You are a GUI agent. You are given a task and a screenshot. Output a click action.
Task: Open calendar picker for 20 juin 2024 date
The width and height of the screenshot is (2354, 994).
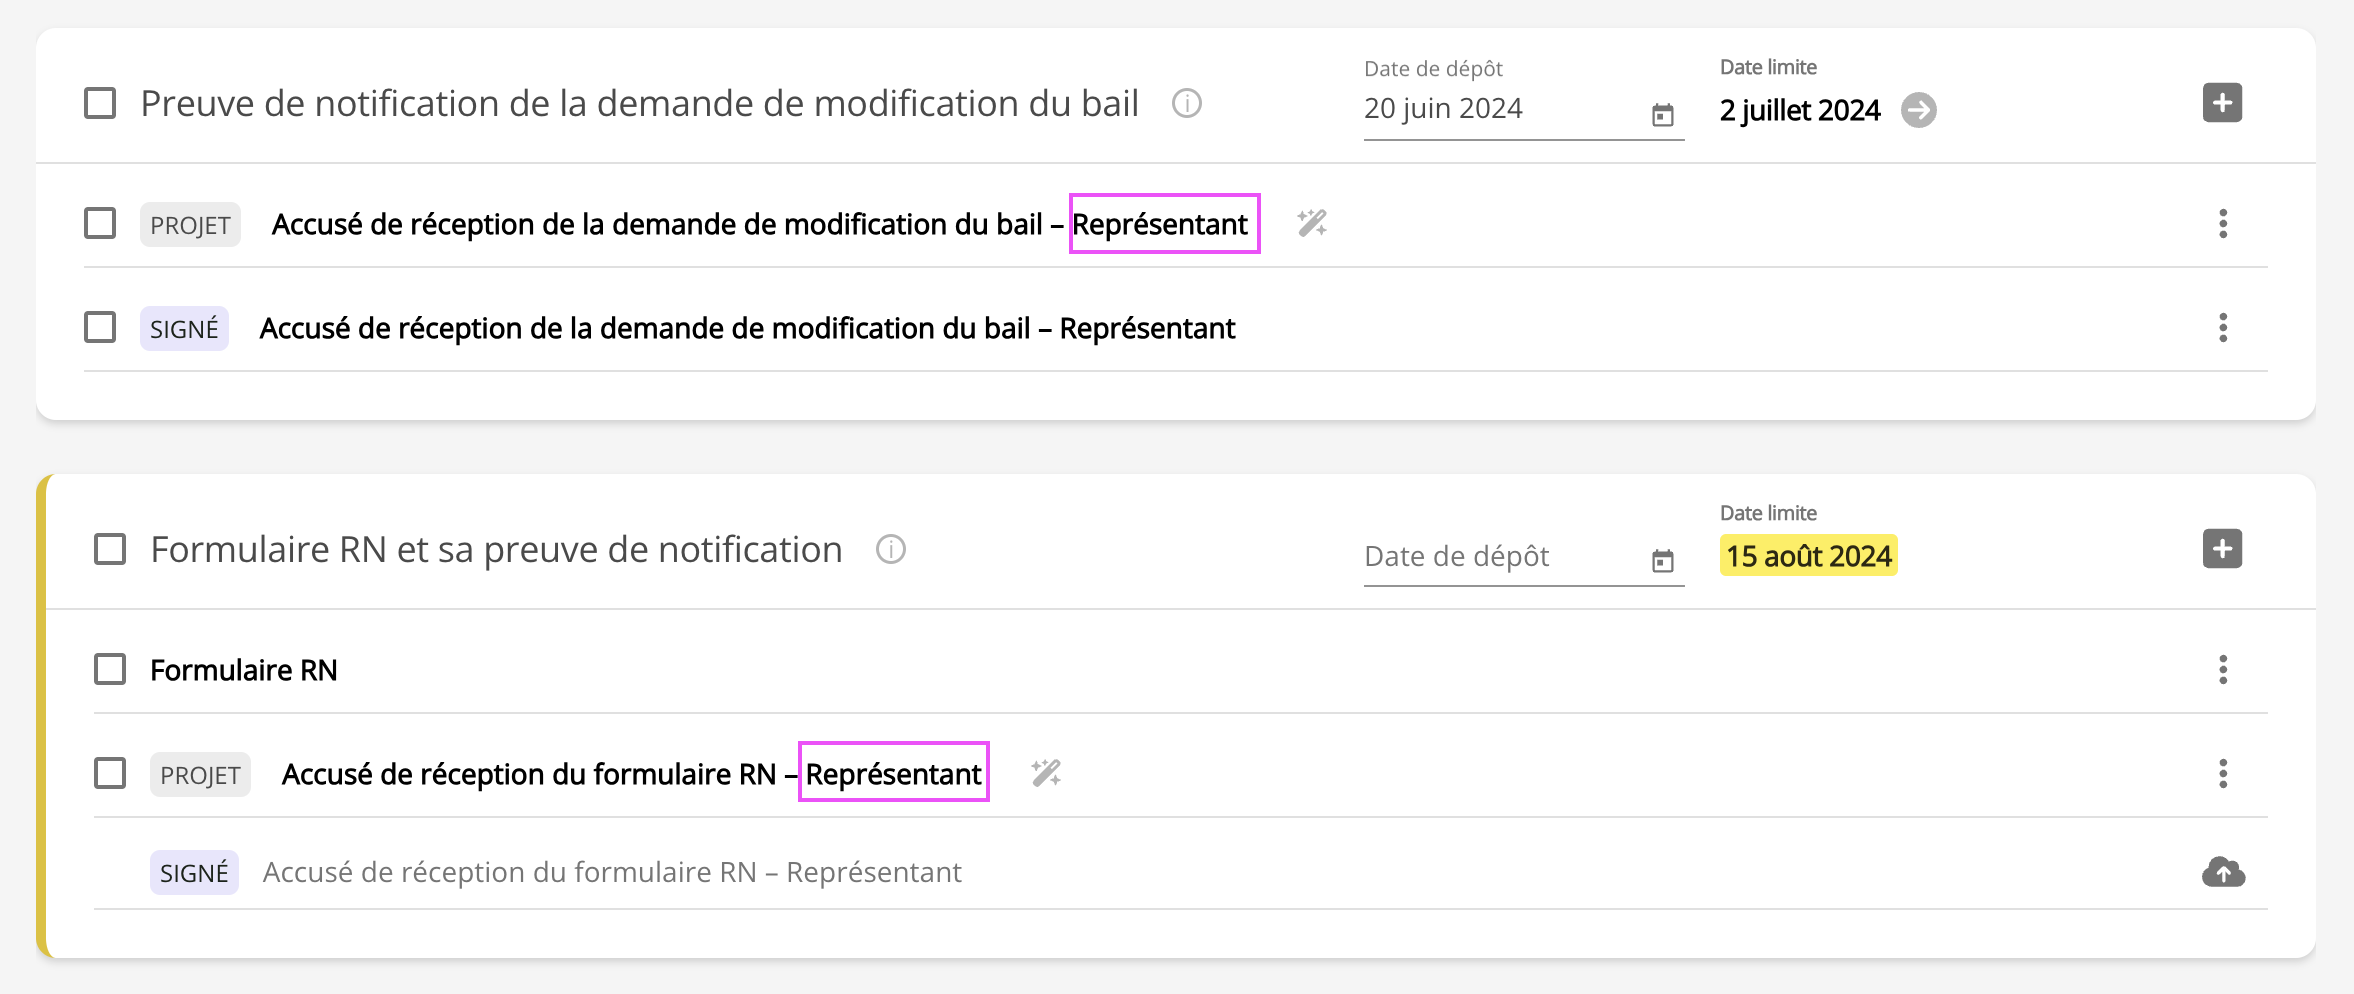point(1662,115)
